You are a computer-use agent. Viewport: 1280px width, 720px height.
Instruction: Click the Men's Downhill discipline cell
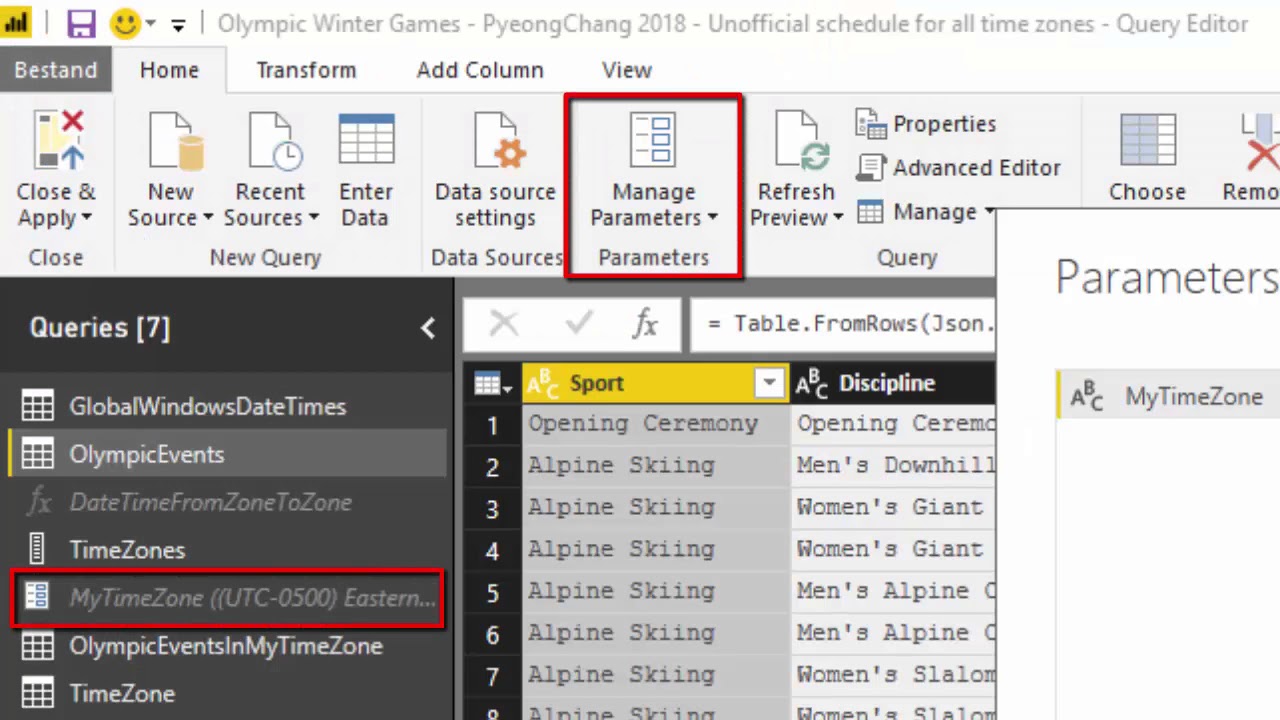tap(893, 466)
